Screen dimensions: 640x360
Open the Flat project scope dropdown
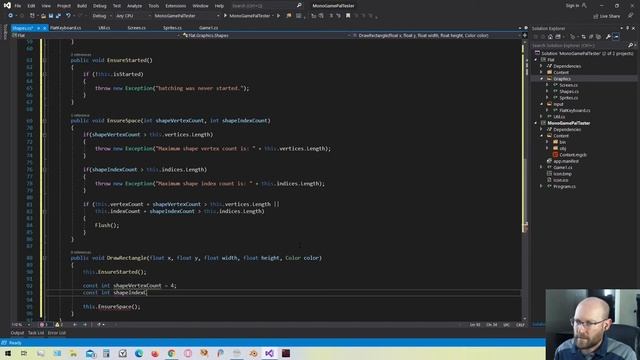point(96,36)
